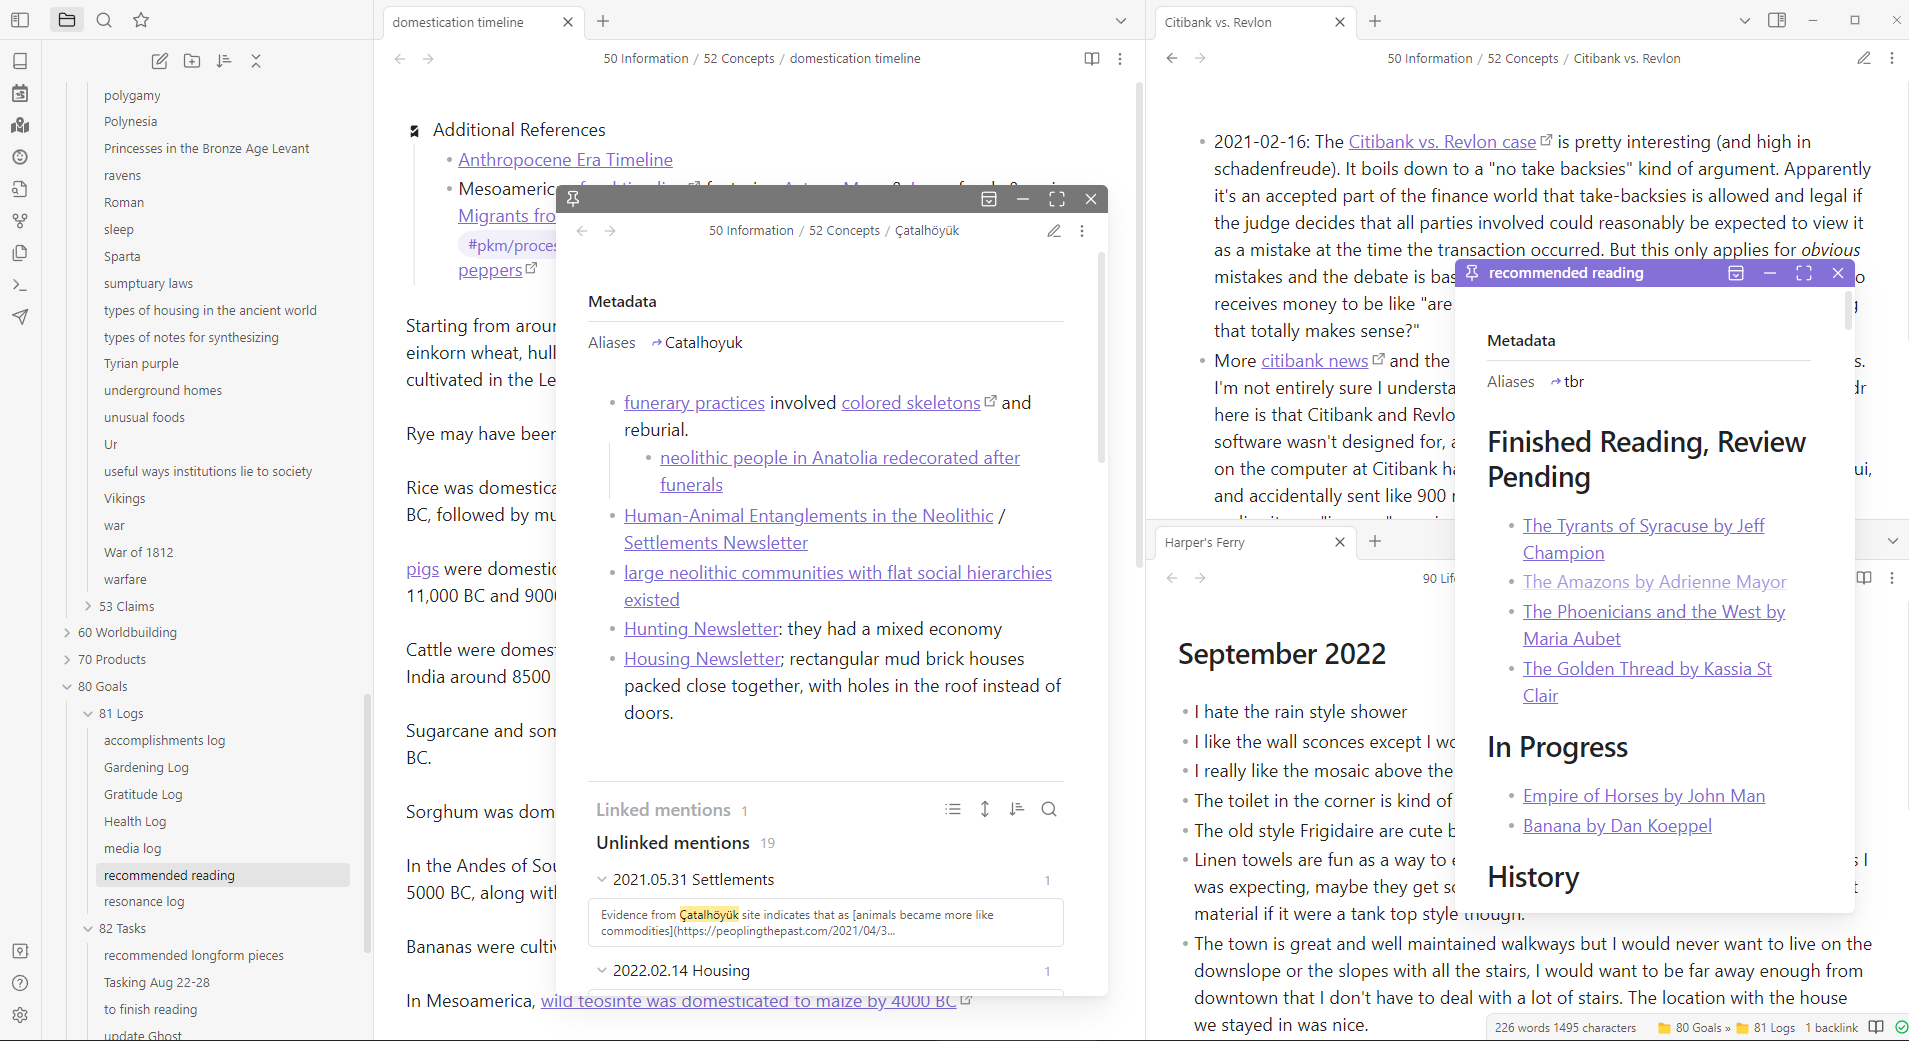1909x1041 pixels.
Task: Expand the 60 Worldbuilding folder
Action: tap(67, 632)
